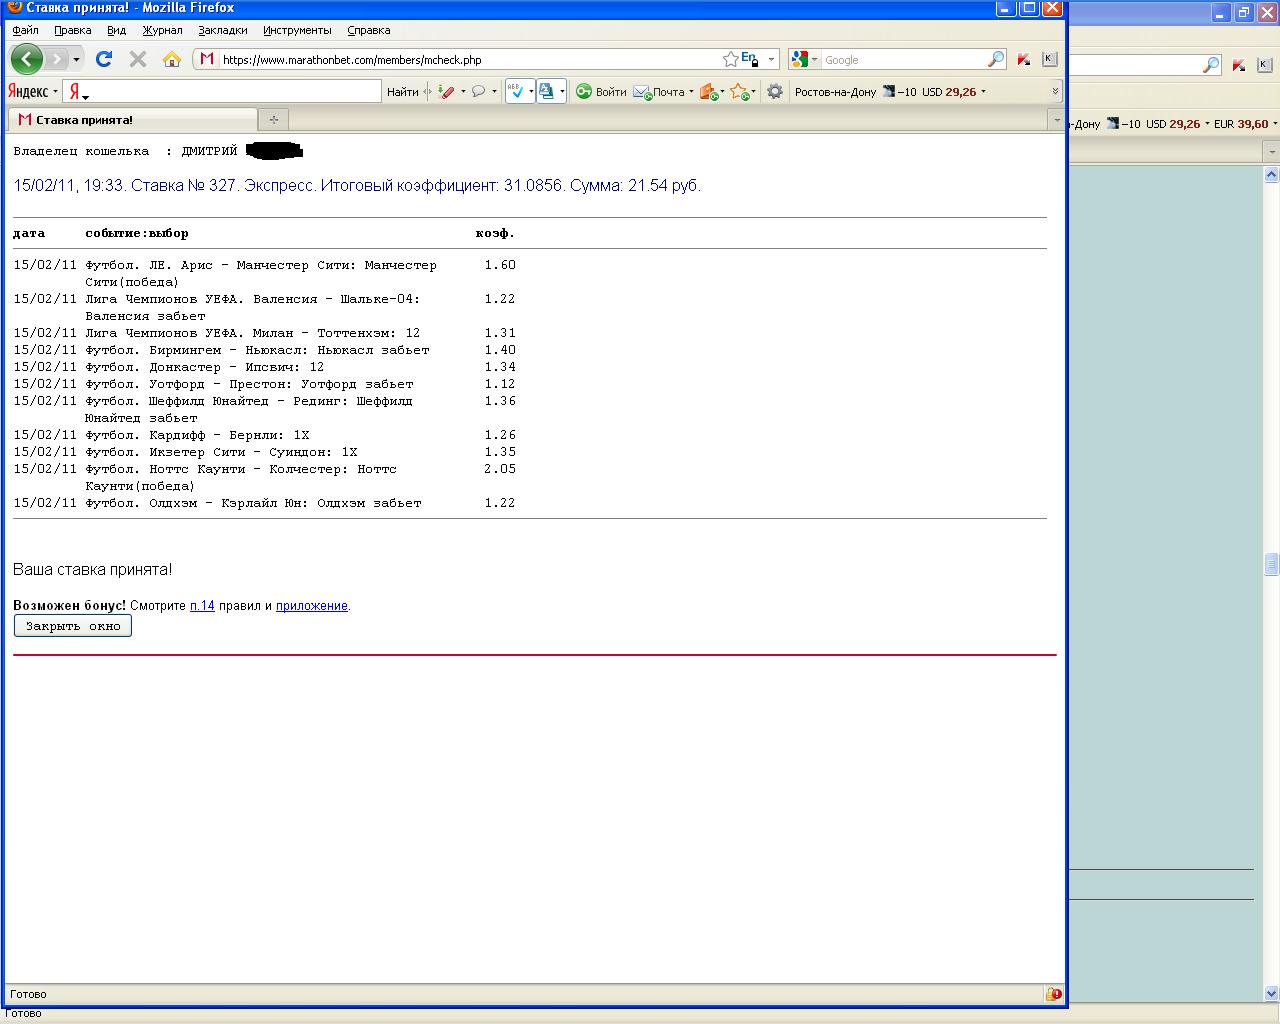Click scroll-down arrow in background window scrollbar

click(1272, 994)
